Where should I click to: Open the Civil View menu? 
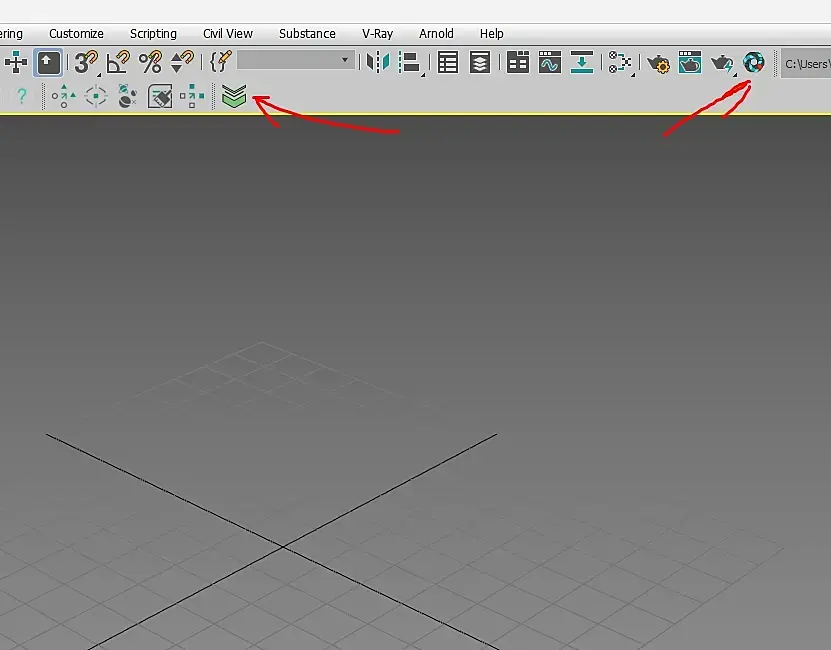point(228,33)
